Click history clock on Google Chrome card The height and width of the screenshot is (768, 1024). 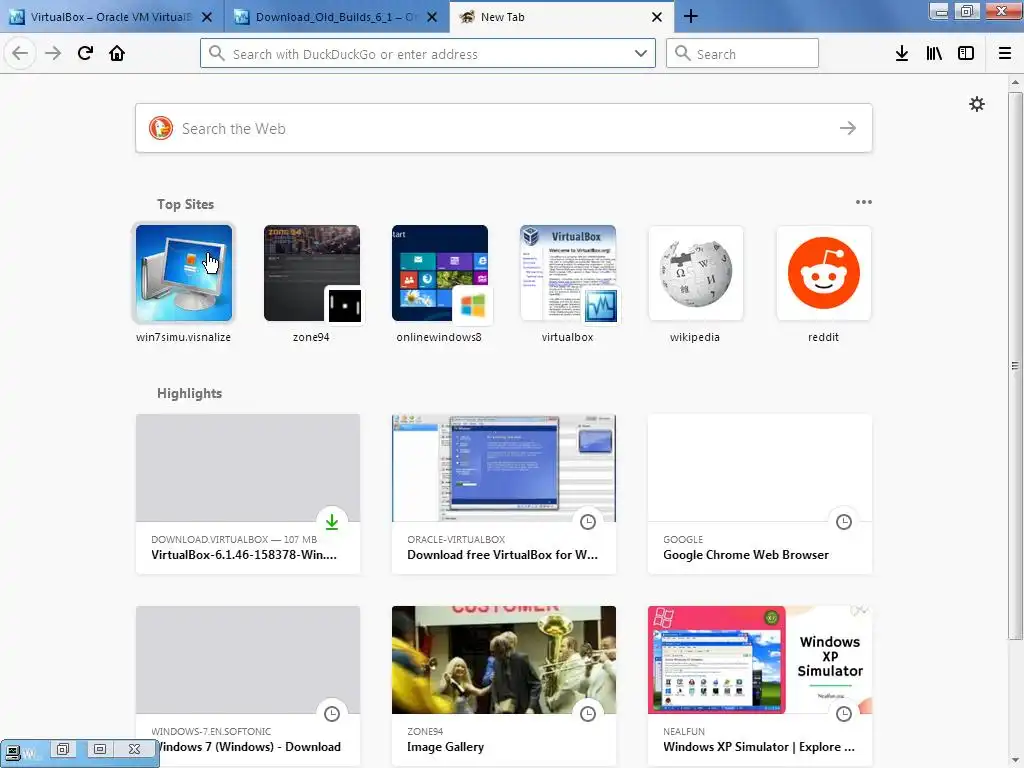(x=844, y=522)
